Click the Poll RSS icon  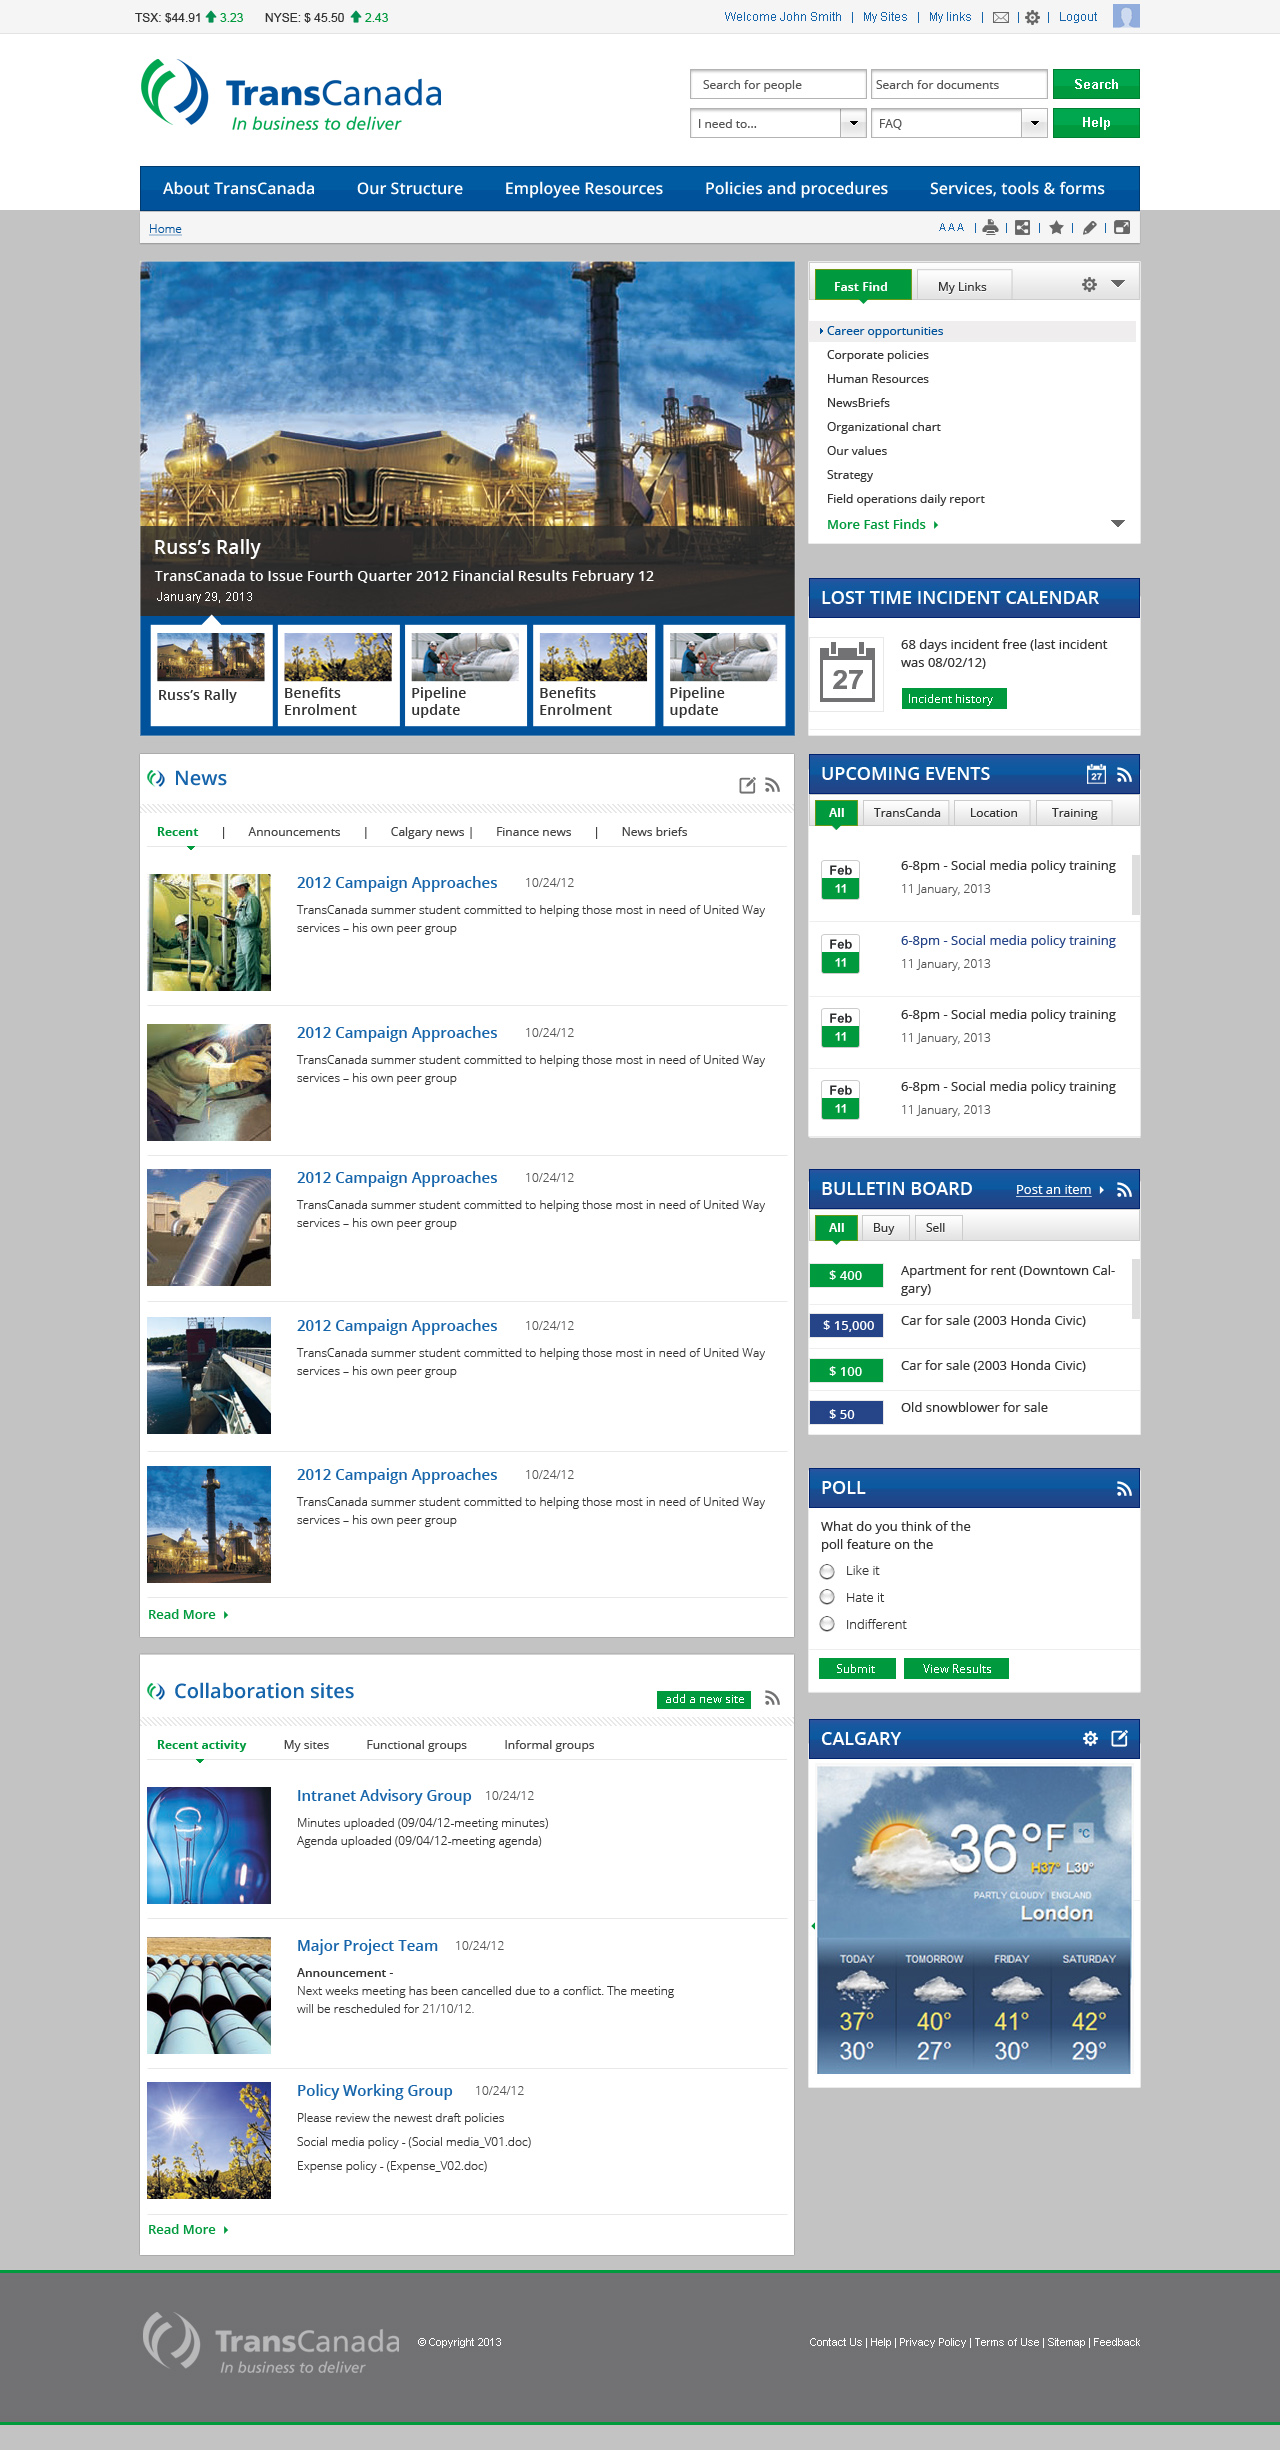pyautogui.click(x=1124, y=1489)
